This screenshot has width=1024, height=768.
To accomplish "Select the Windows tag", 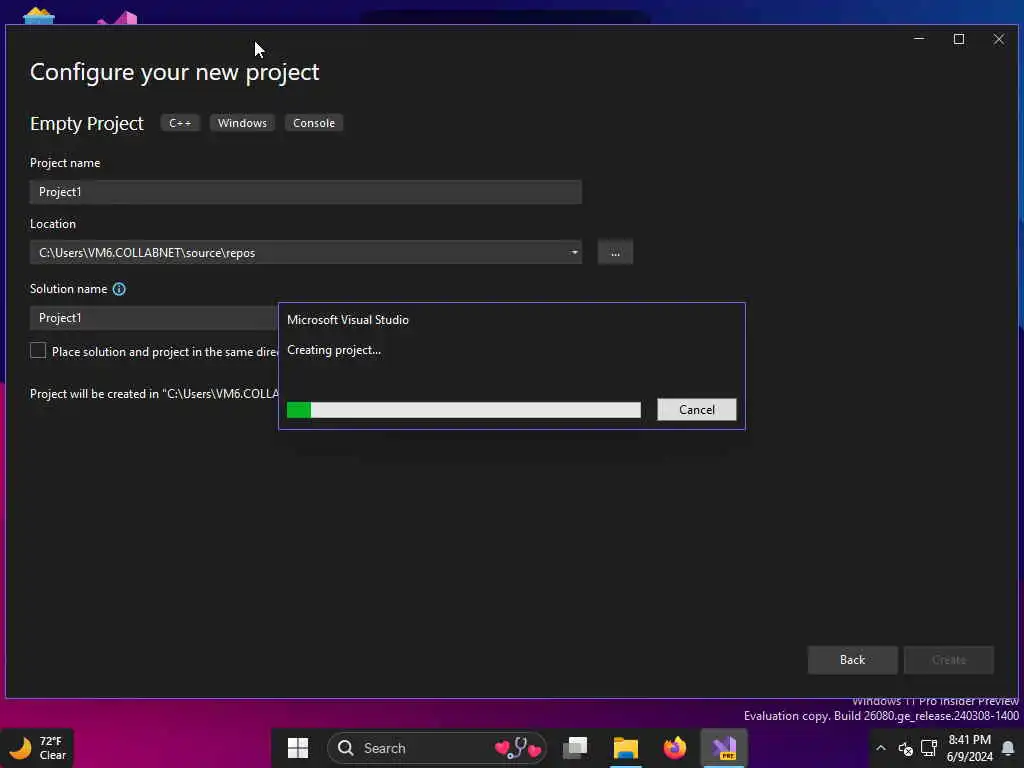I will pyautogui.click(x=242, y=123).
